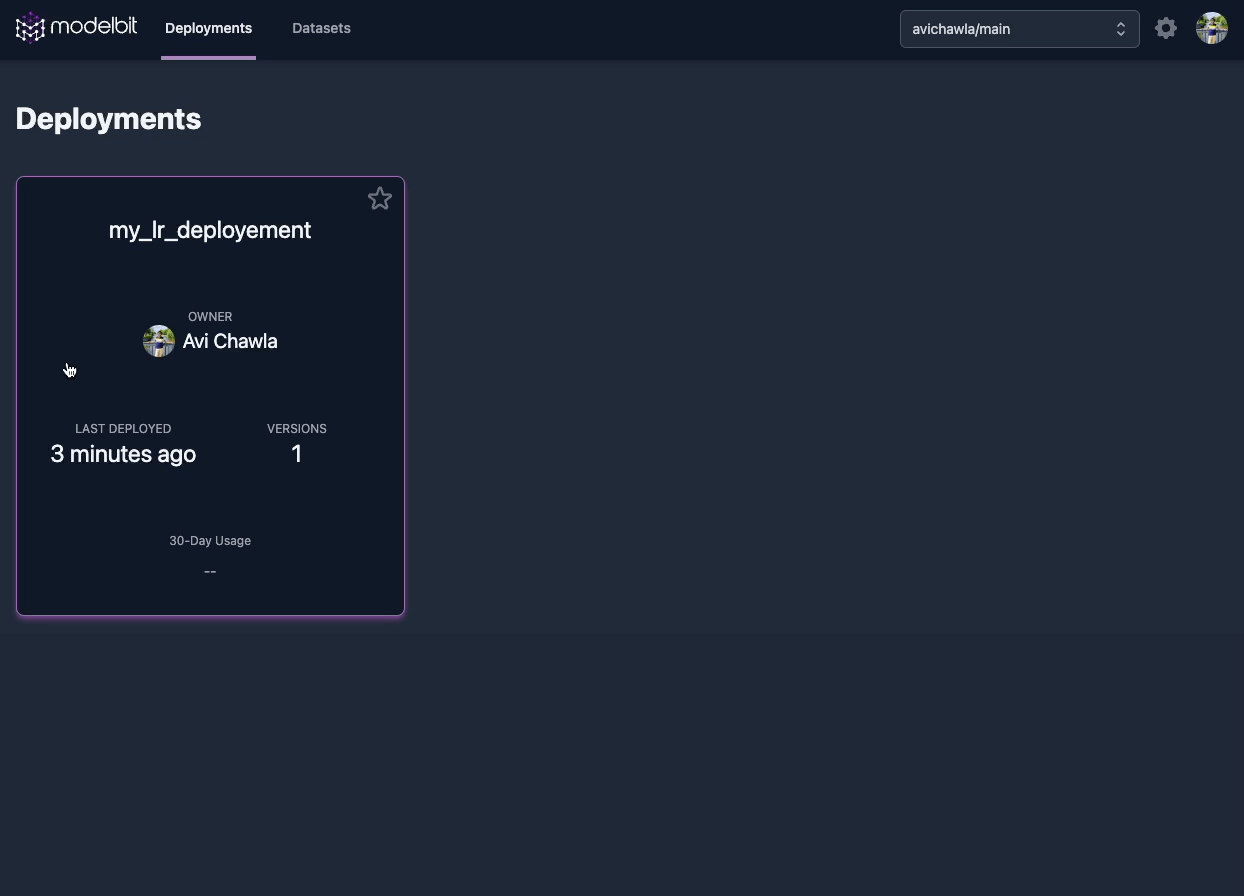Click the Deployments page heading
This screenshot has height=896, width=1244.
(108, 119)
